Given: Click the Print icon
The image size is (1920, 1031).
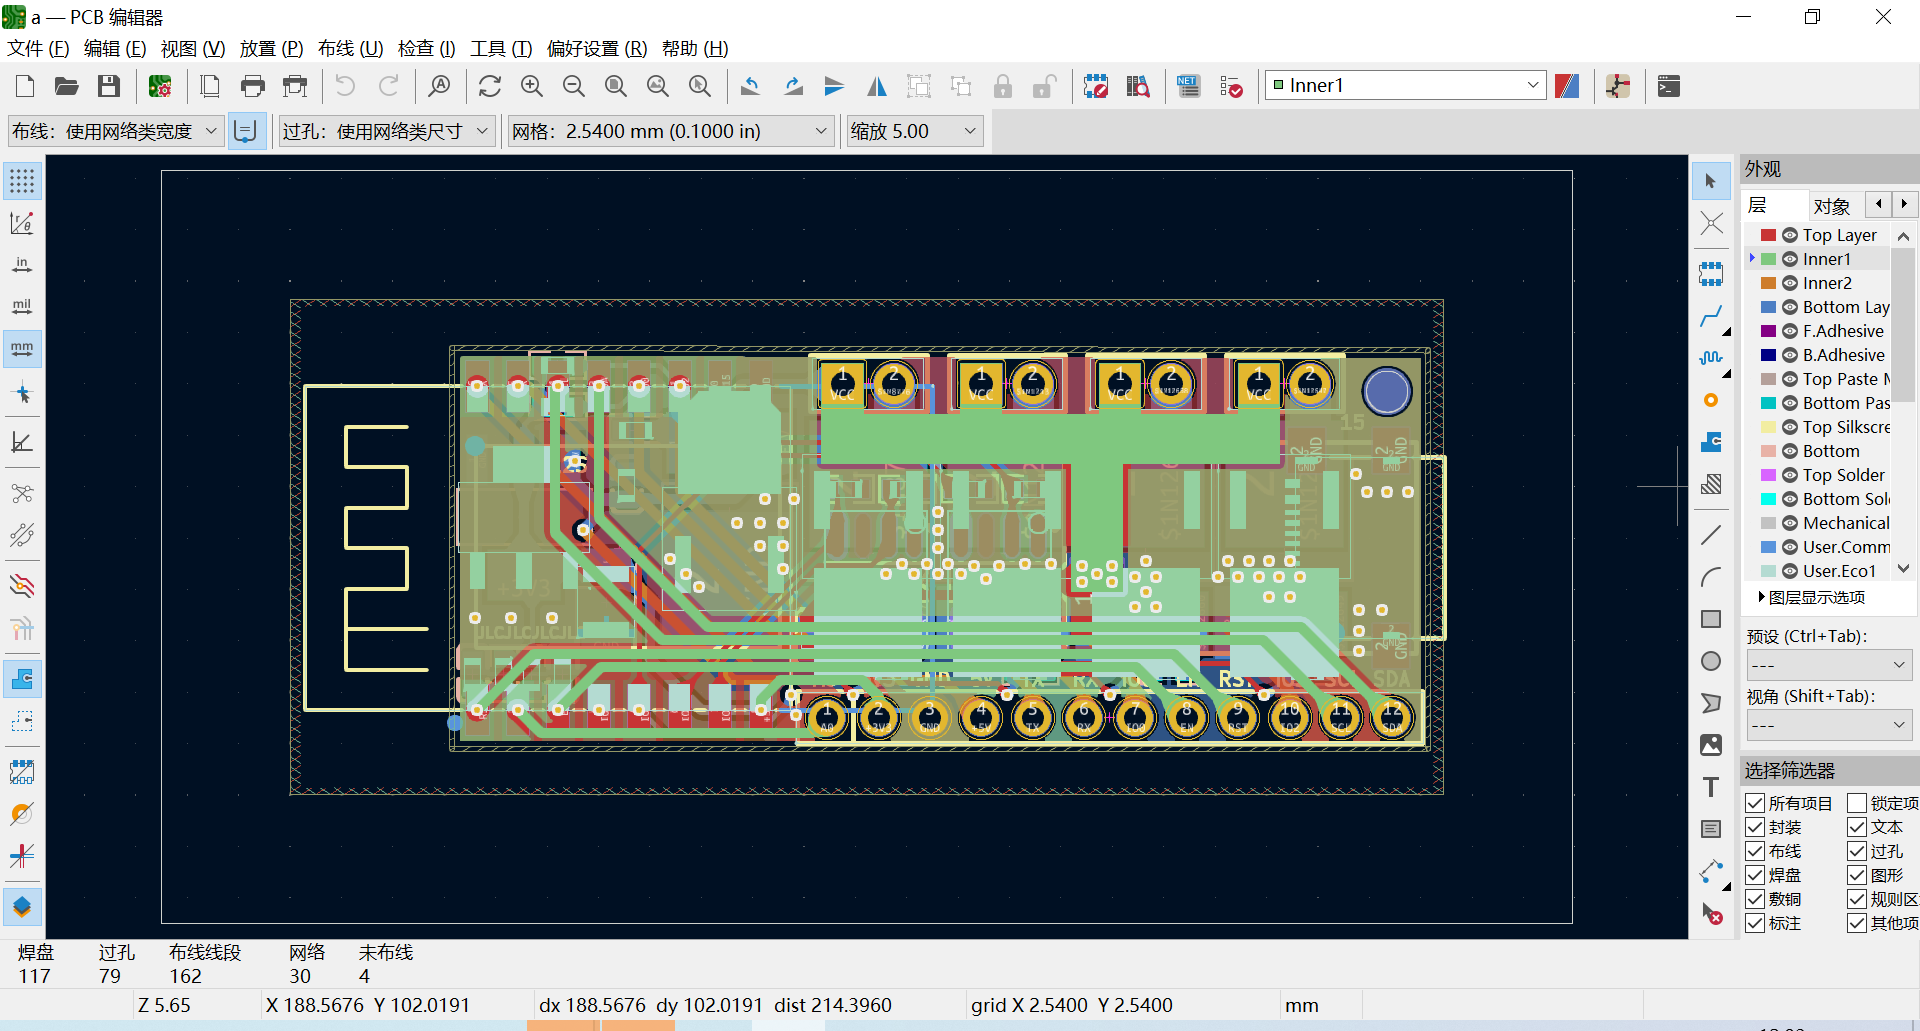Looking at the screenshot, I should pos(253,86).
